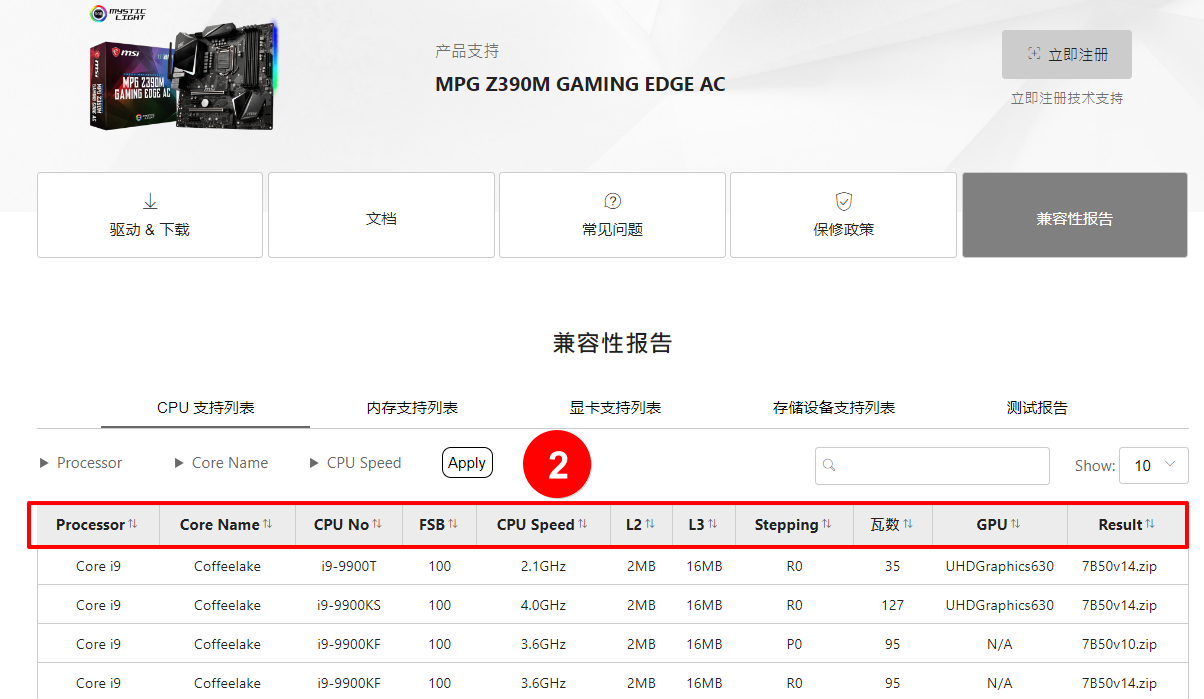
Task: Open the 测试报告 tab
Action: [1038, 407]
